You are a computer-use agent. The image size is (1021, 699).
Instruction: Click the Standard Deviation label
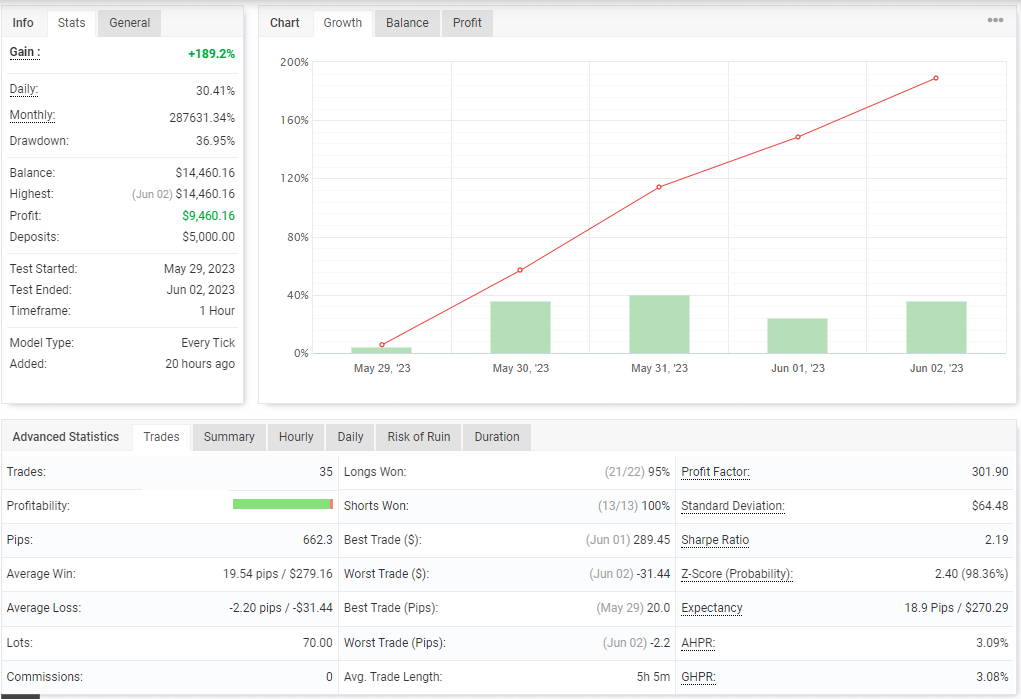733,506
